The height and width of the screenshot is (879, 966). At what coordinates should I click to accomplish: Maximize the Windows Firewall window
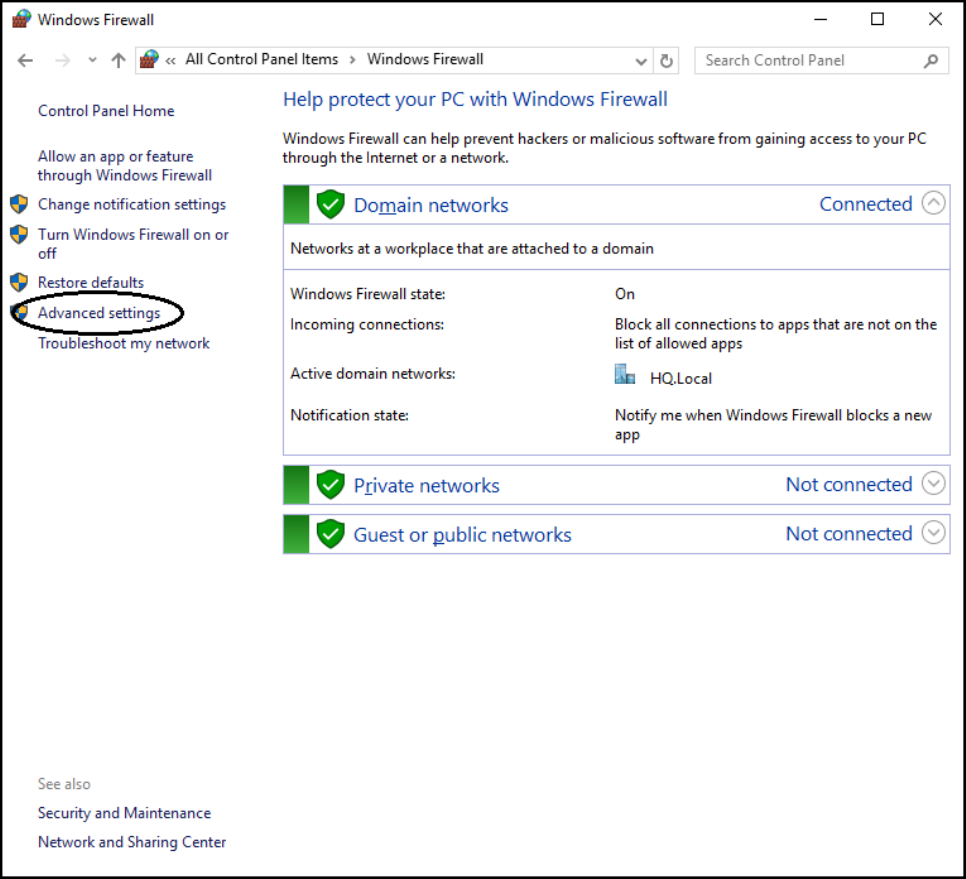click(877, 19)
